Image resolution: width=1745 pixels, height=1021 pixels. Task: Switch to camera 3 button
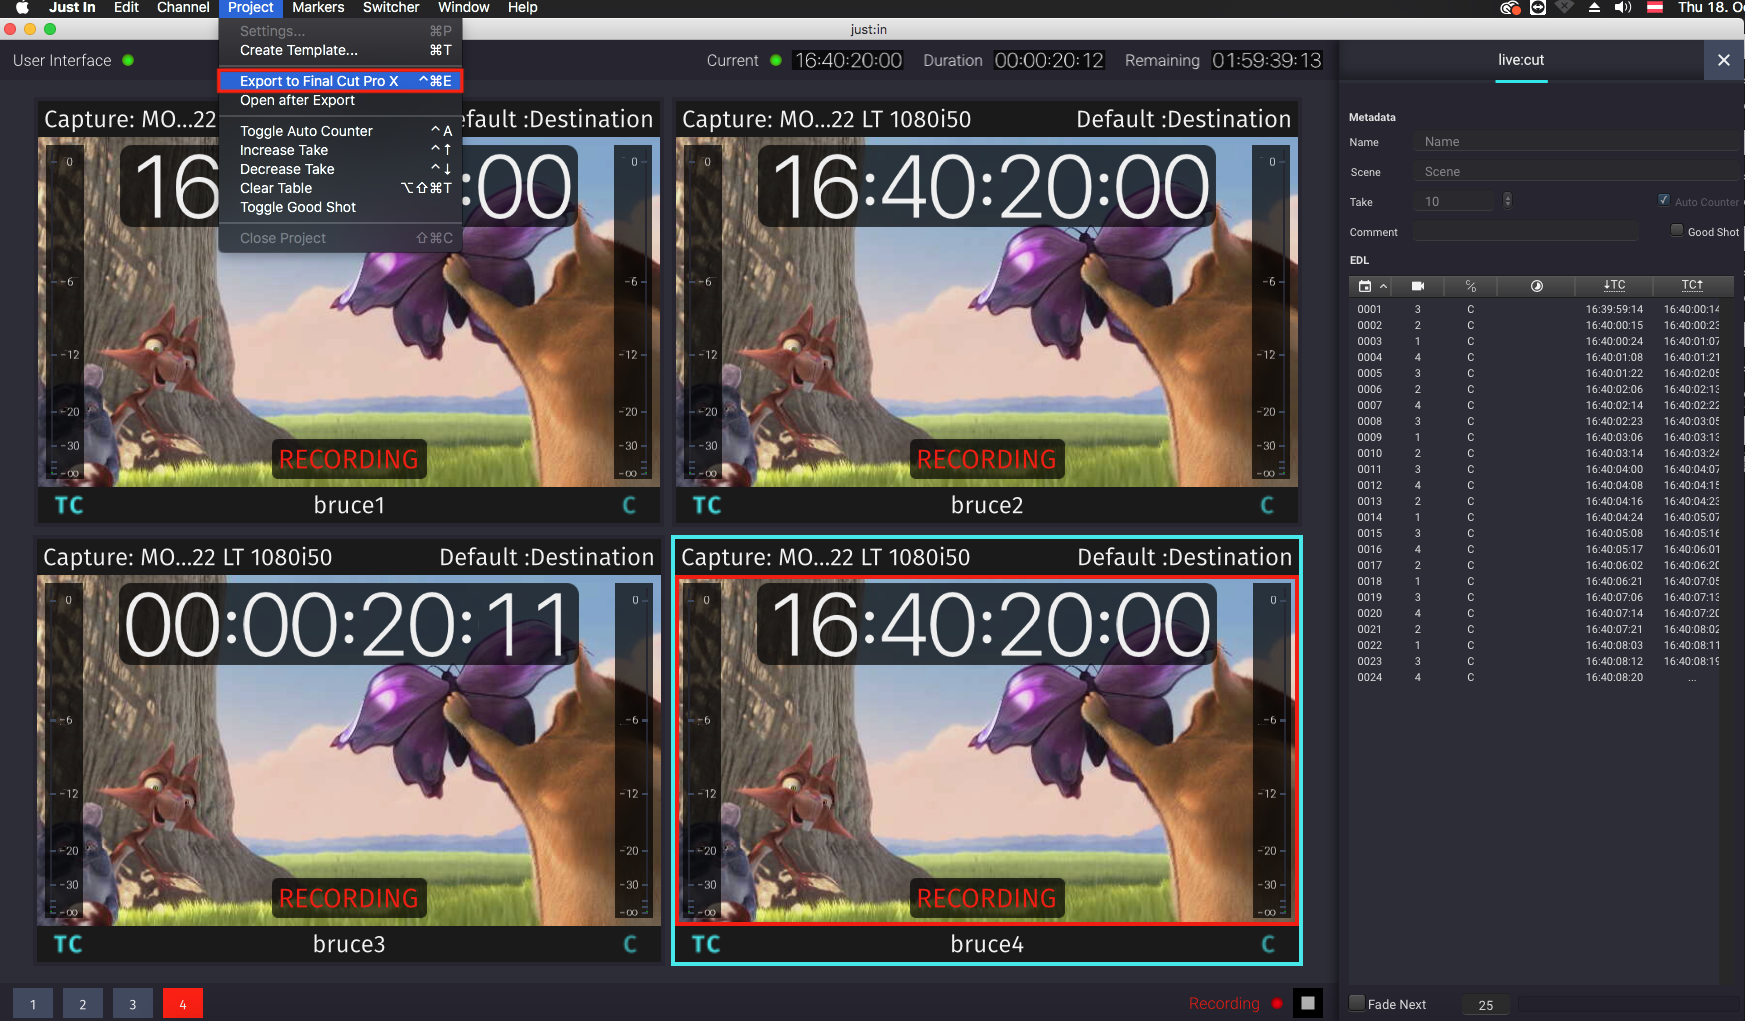(133, 1004)
